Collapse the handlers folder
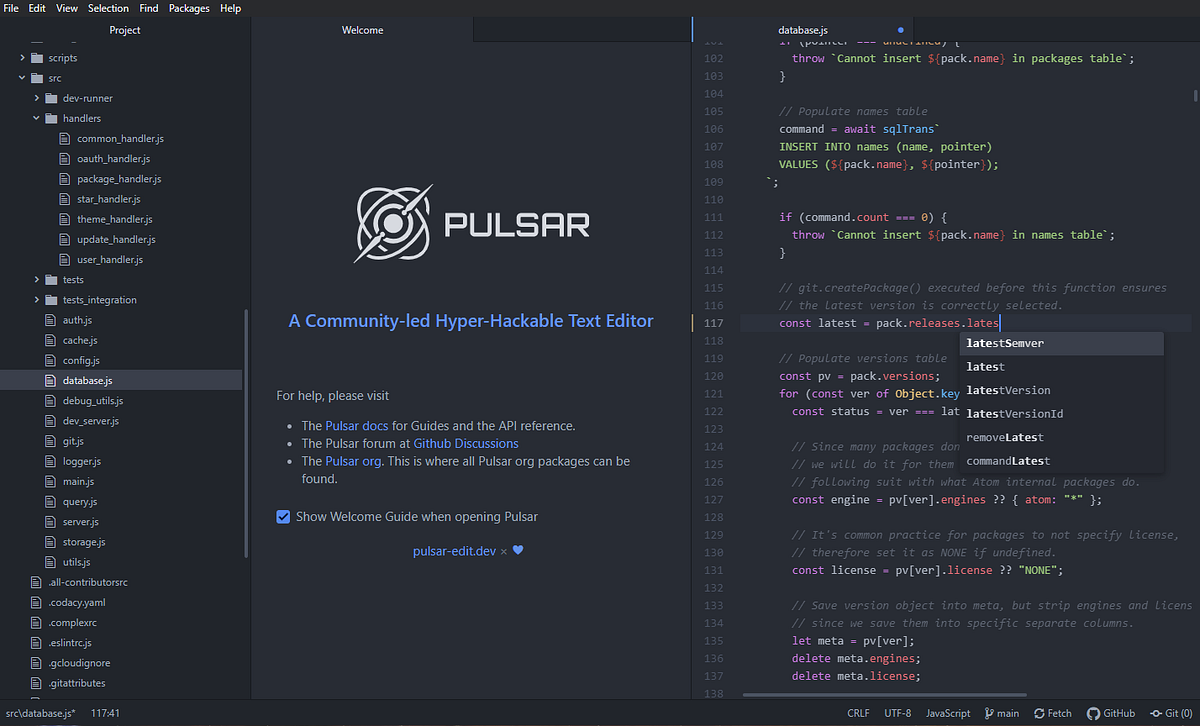This screenshot has height=726, width=1200. click(x=36, y=118)
